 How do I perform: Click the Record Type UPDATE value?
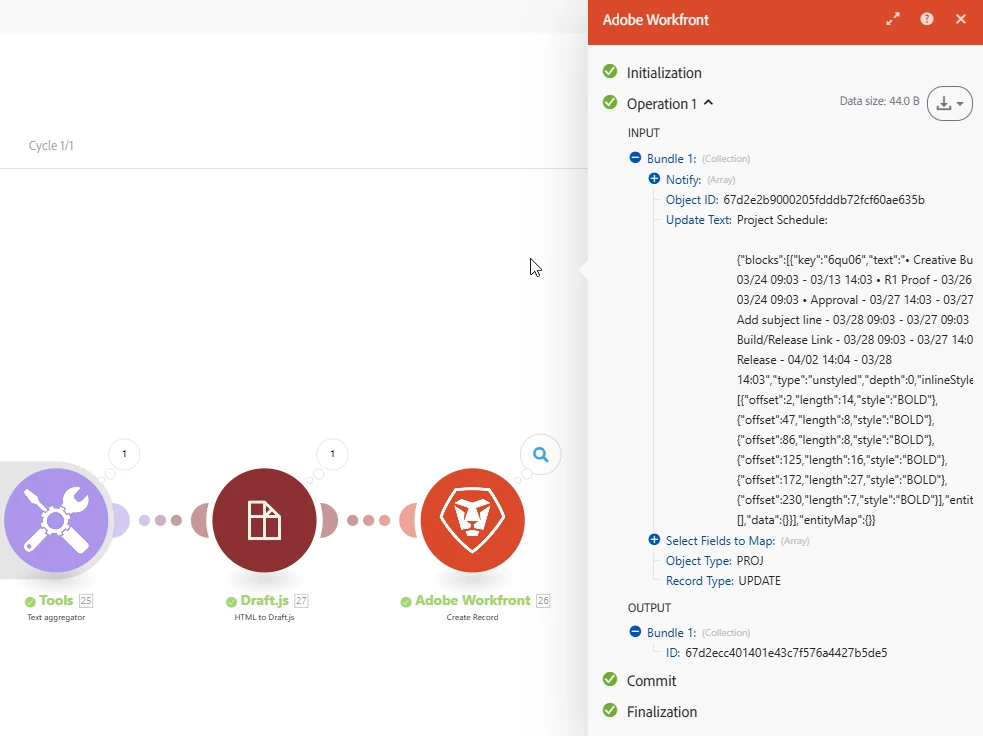(760, 581)
